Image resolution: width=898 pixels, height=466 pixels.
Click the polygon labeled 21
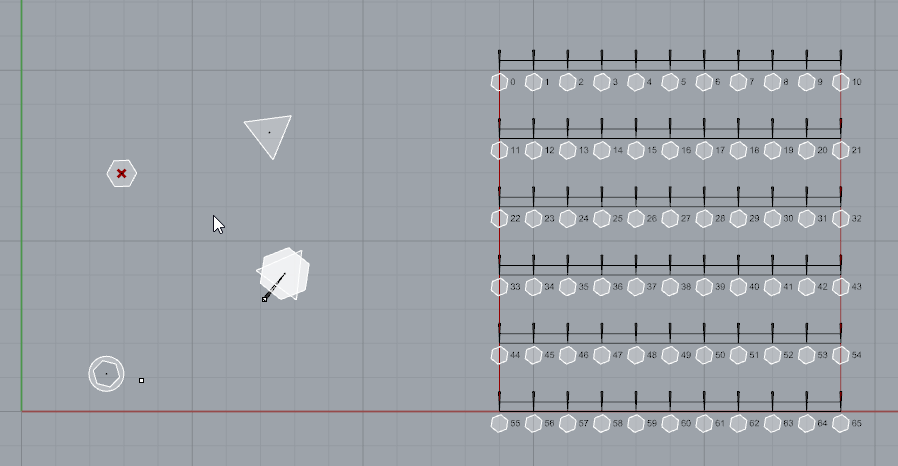(x=841, y=150)
